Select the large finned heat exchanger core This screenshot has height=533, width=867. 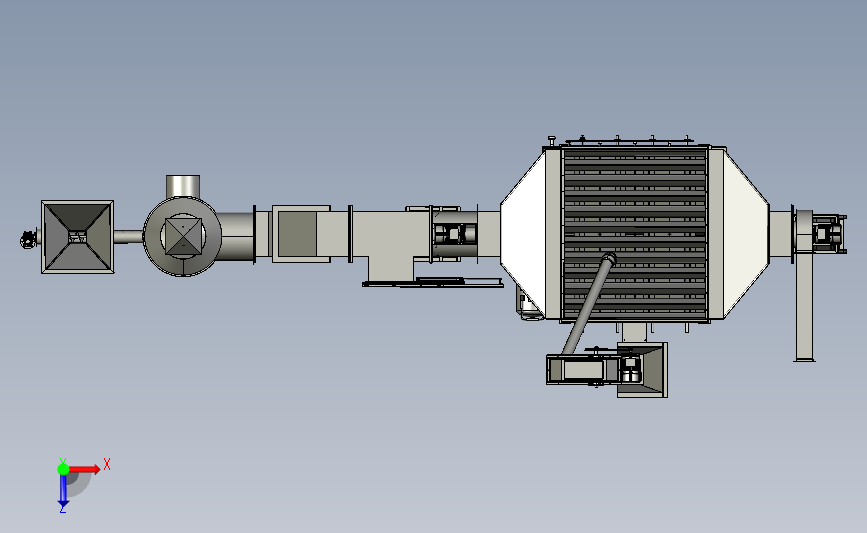click(635, 234)
